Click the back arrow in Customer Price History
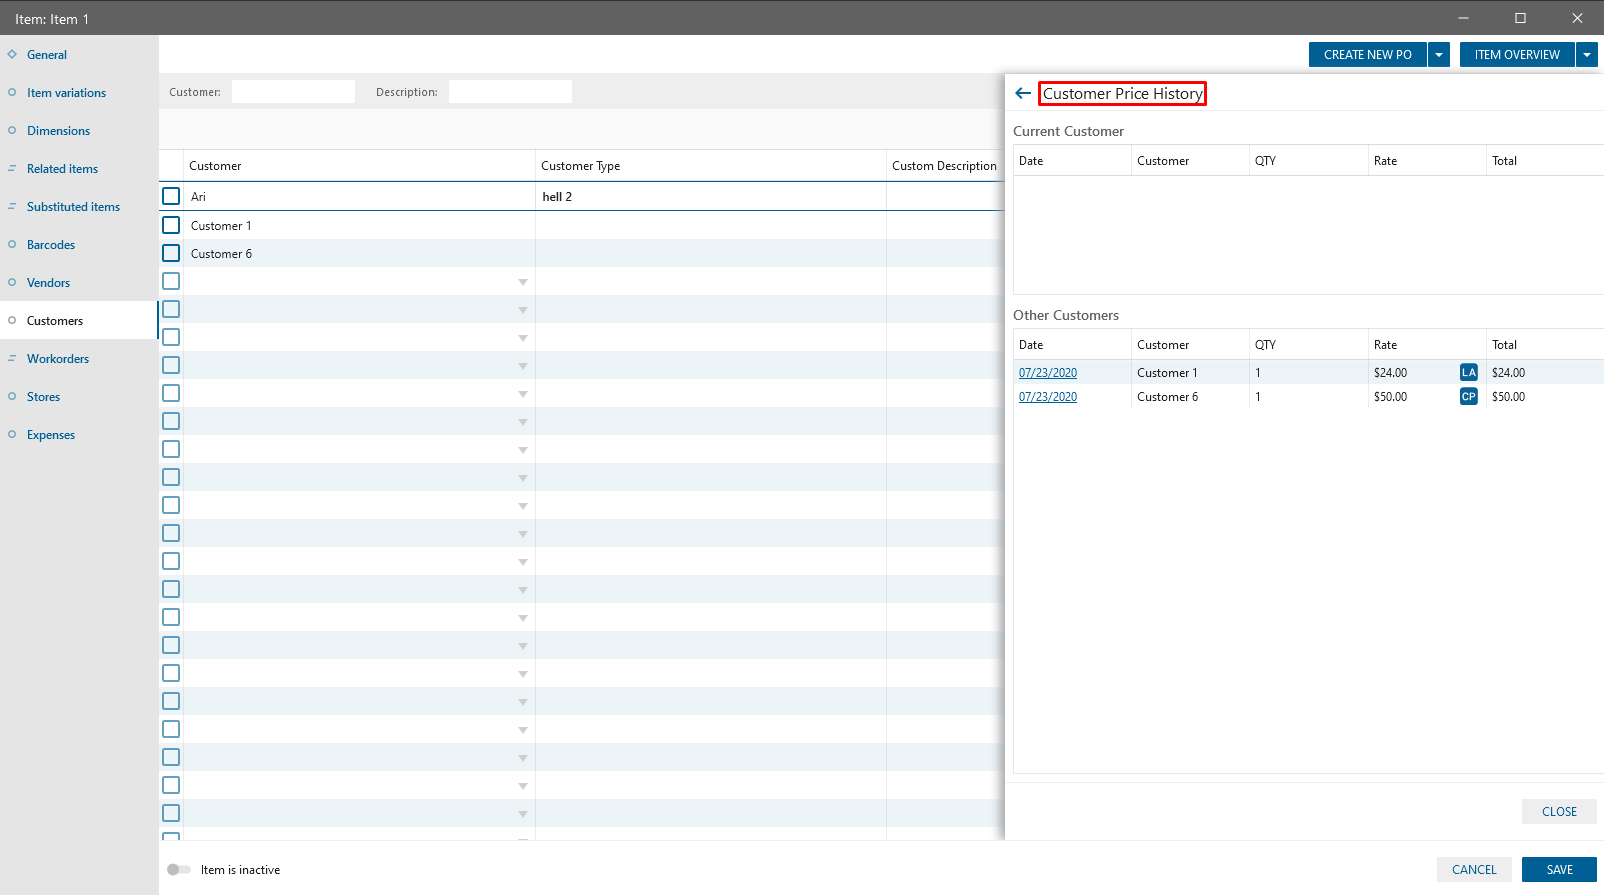This screenshot has width=1604, height=895. (1022, 93)
